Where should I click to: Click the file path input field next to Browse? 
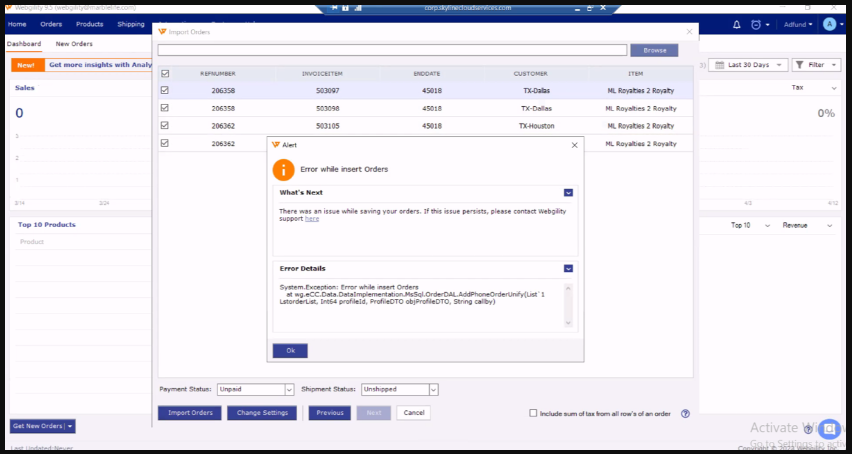[x=392, y=50]
